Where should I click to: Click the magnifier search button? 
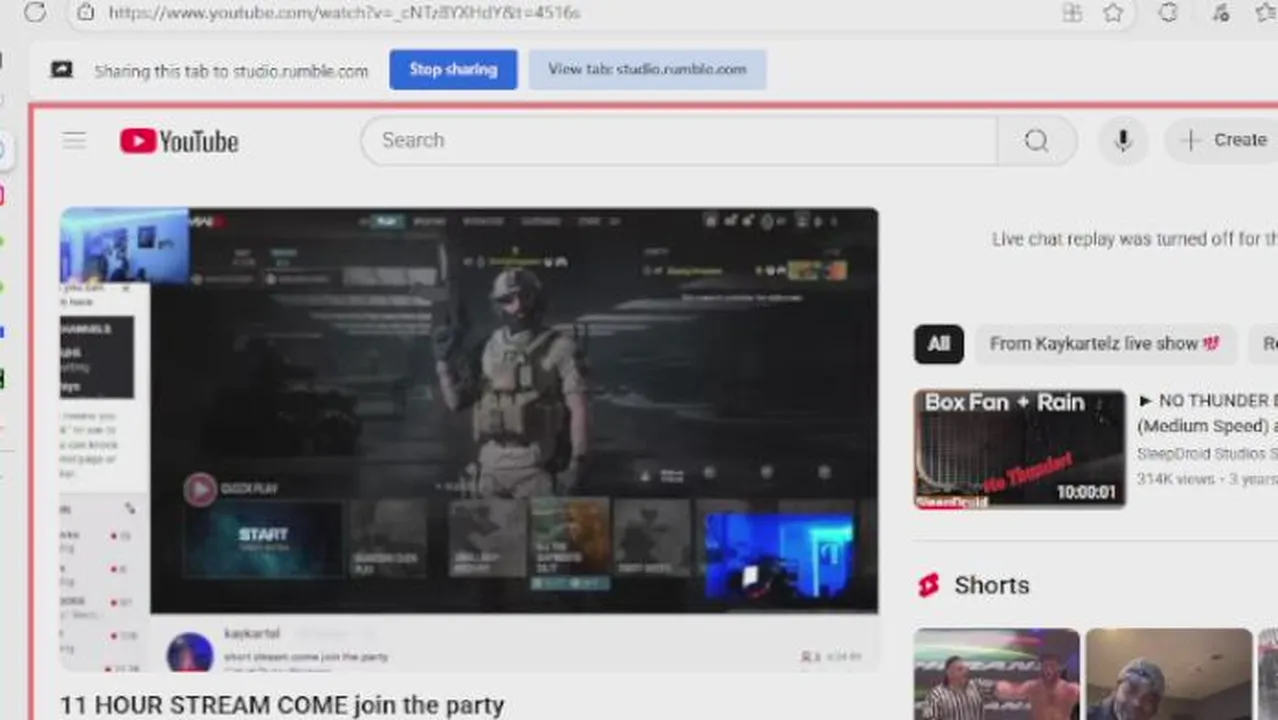[x=1037, y=140]
